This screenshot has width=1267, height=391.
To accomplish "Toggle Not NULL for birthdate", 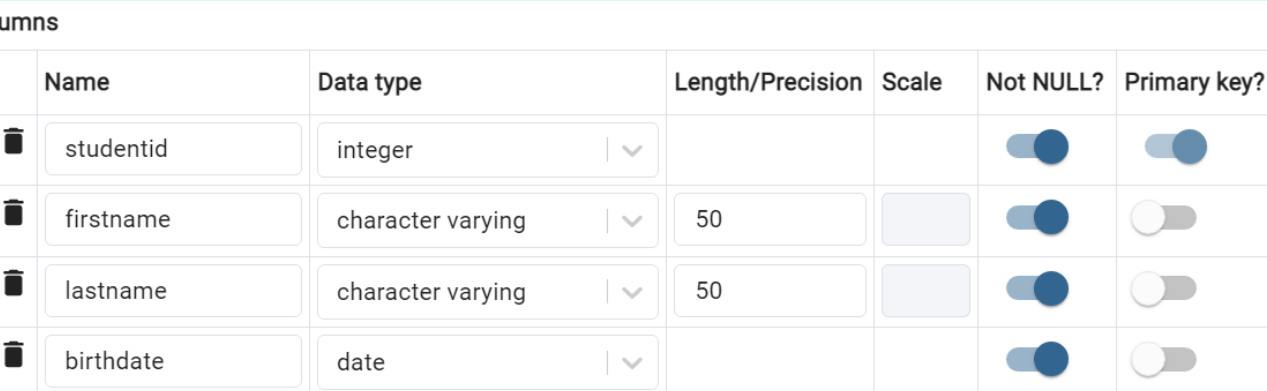I will point(1037,359).
